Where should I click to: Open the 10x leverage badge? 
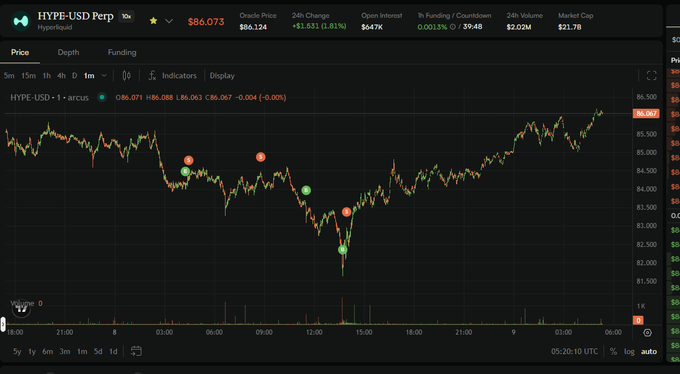click(x=126, y=16)
